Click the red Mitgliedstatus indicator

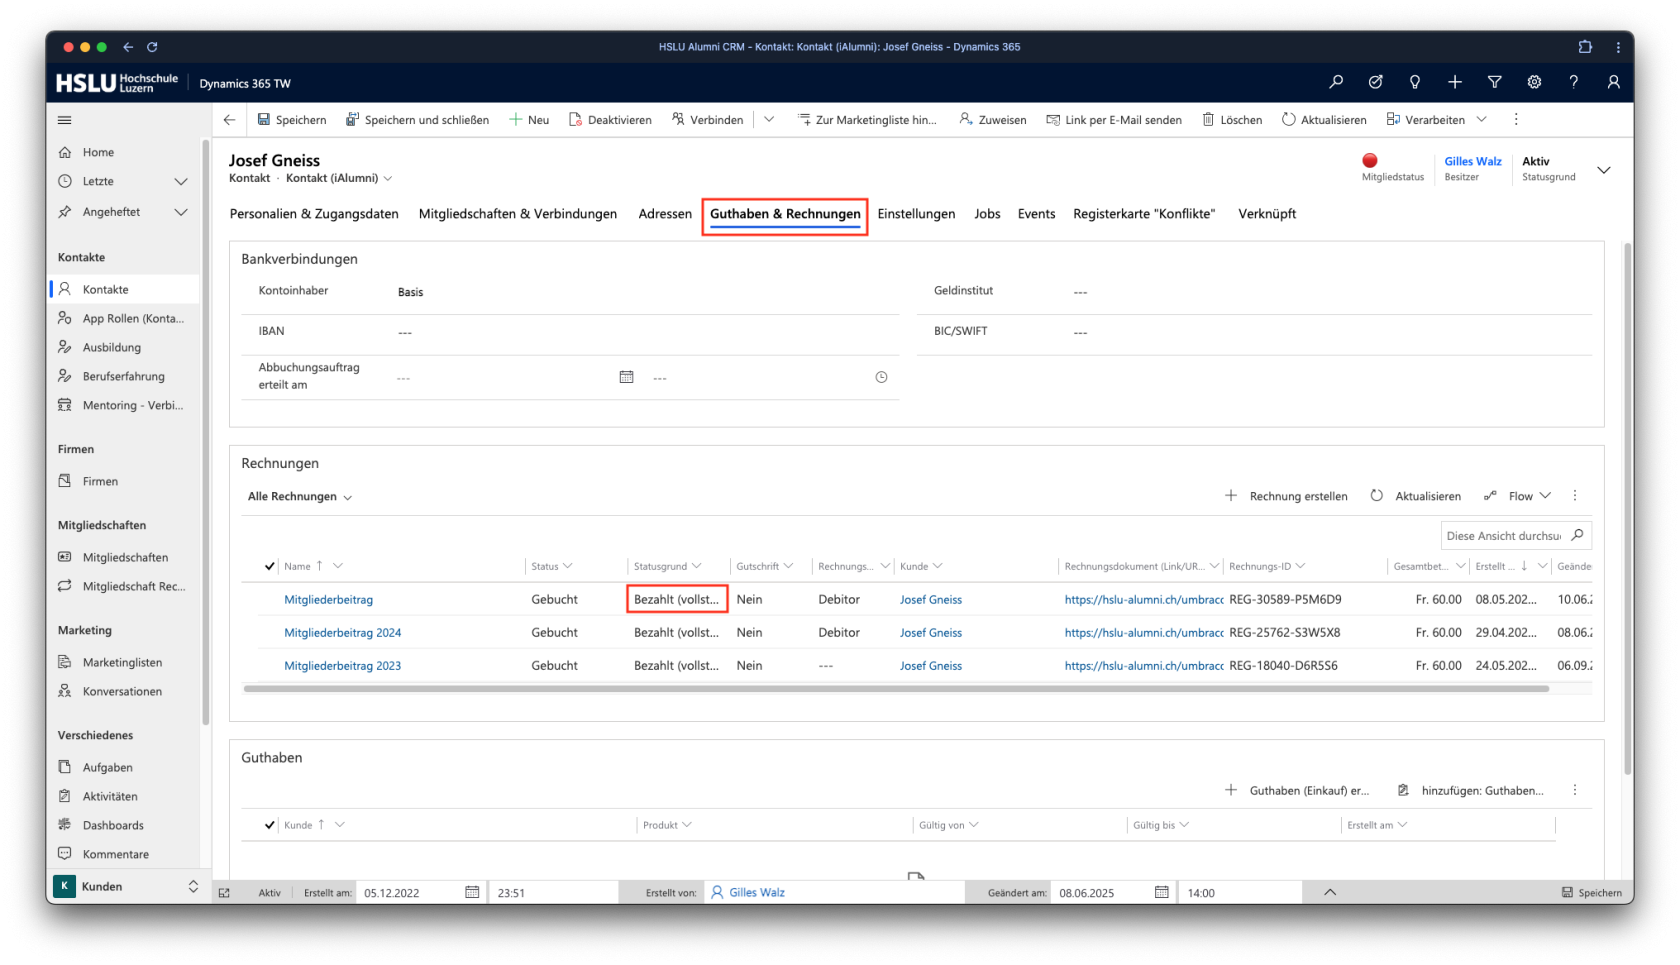pyautogui.click(x=1370, y=161)
